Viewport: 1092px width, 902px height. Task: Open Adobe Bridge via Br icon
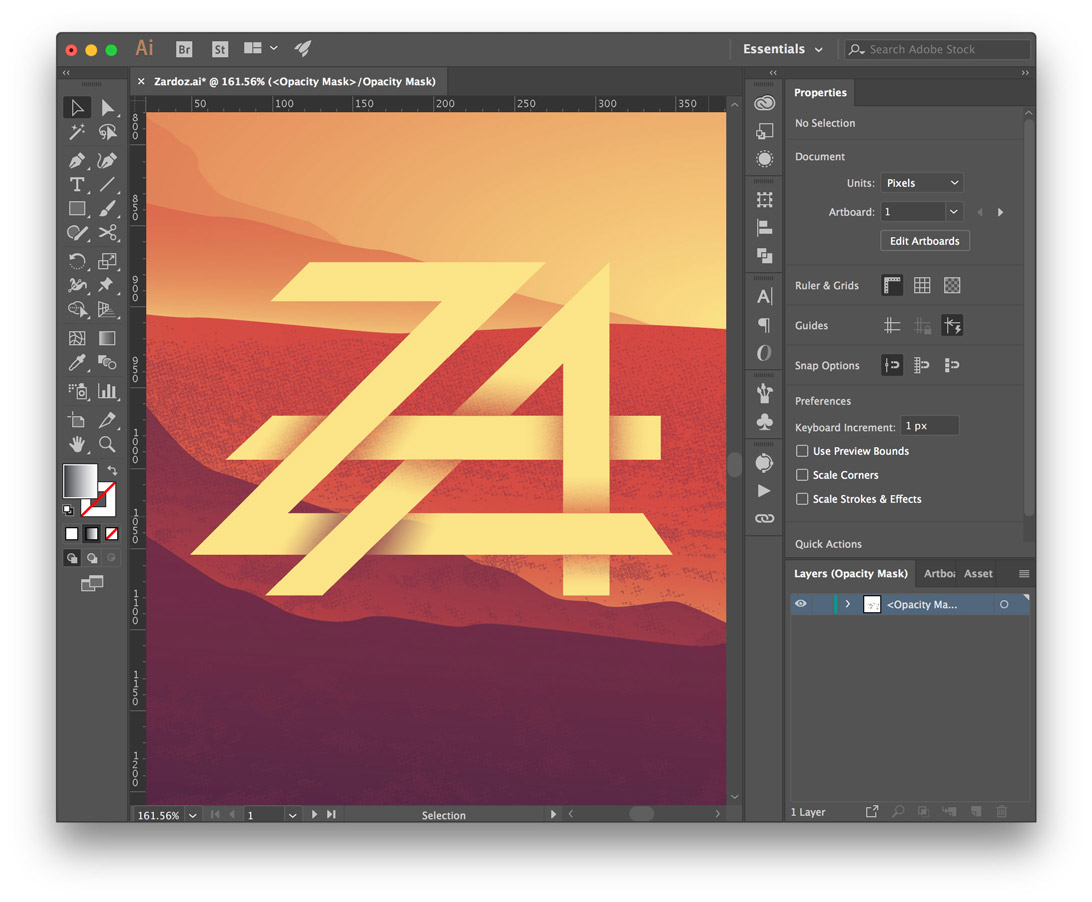184,49
